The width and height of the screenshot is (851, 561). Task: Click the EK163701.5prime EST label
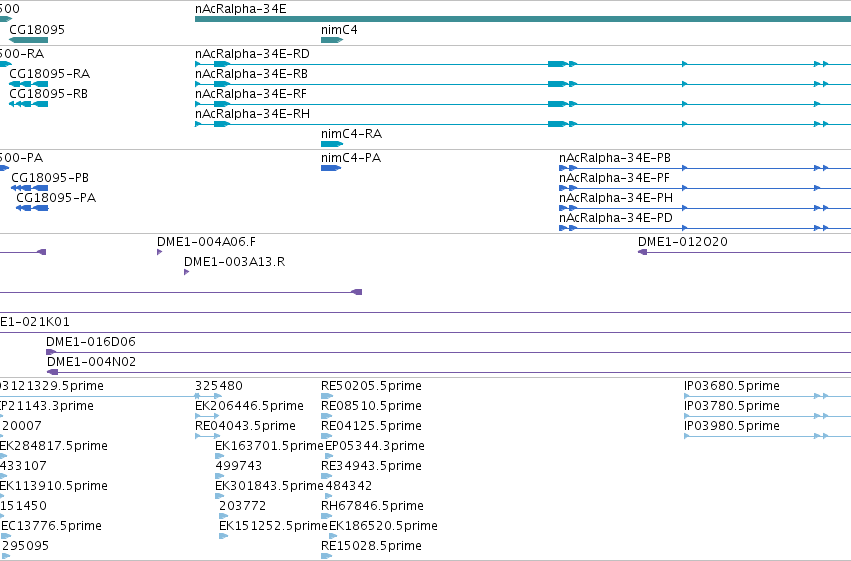269,446
